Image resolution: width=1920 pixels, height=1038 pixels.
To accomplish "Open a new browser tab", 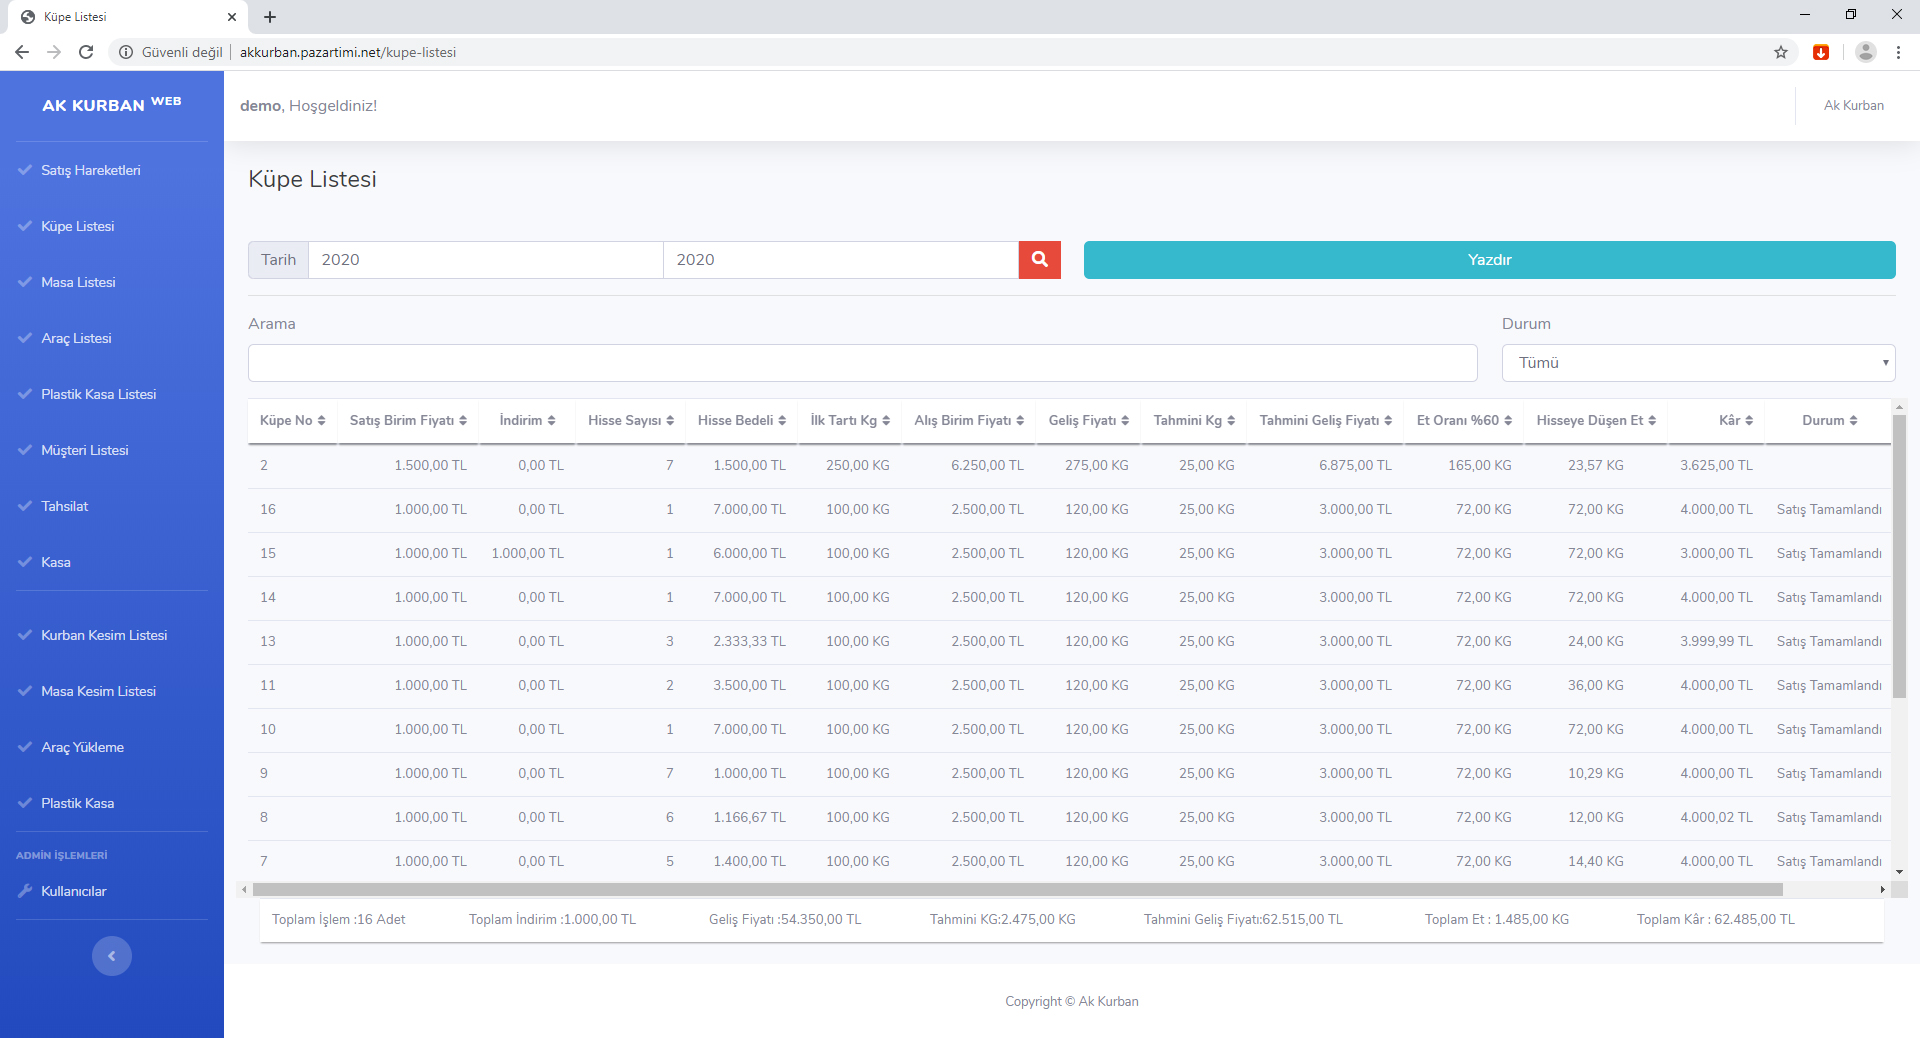I will [x=270, y=17].
